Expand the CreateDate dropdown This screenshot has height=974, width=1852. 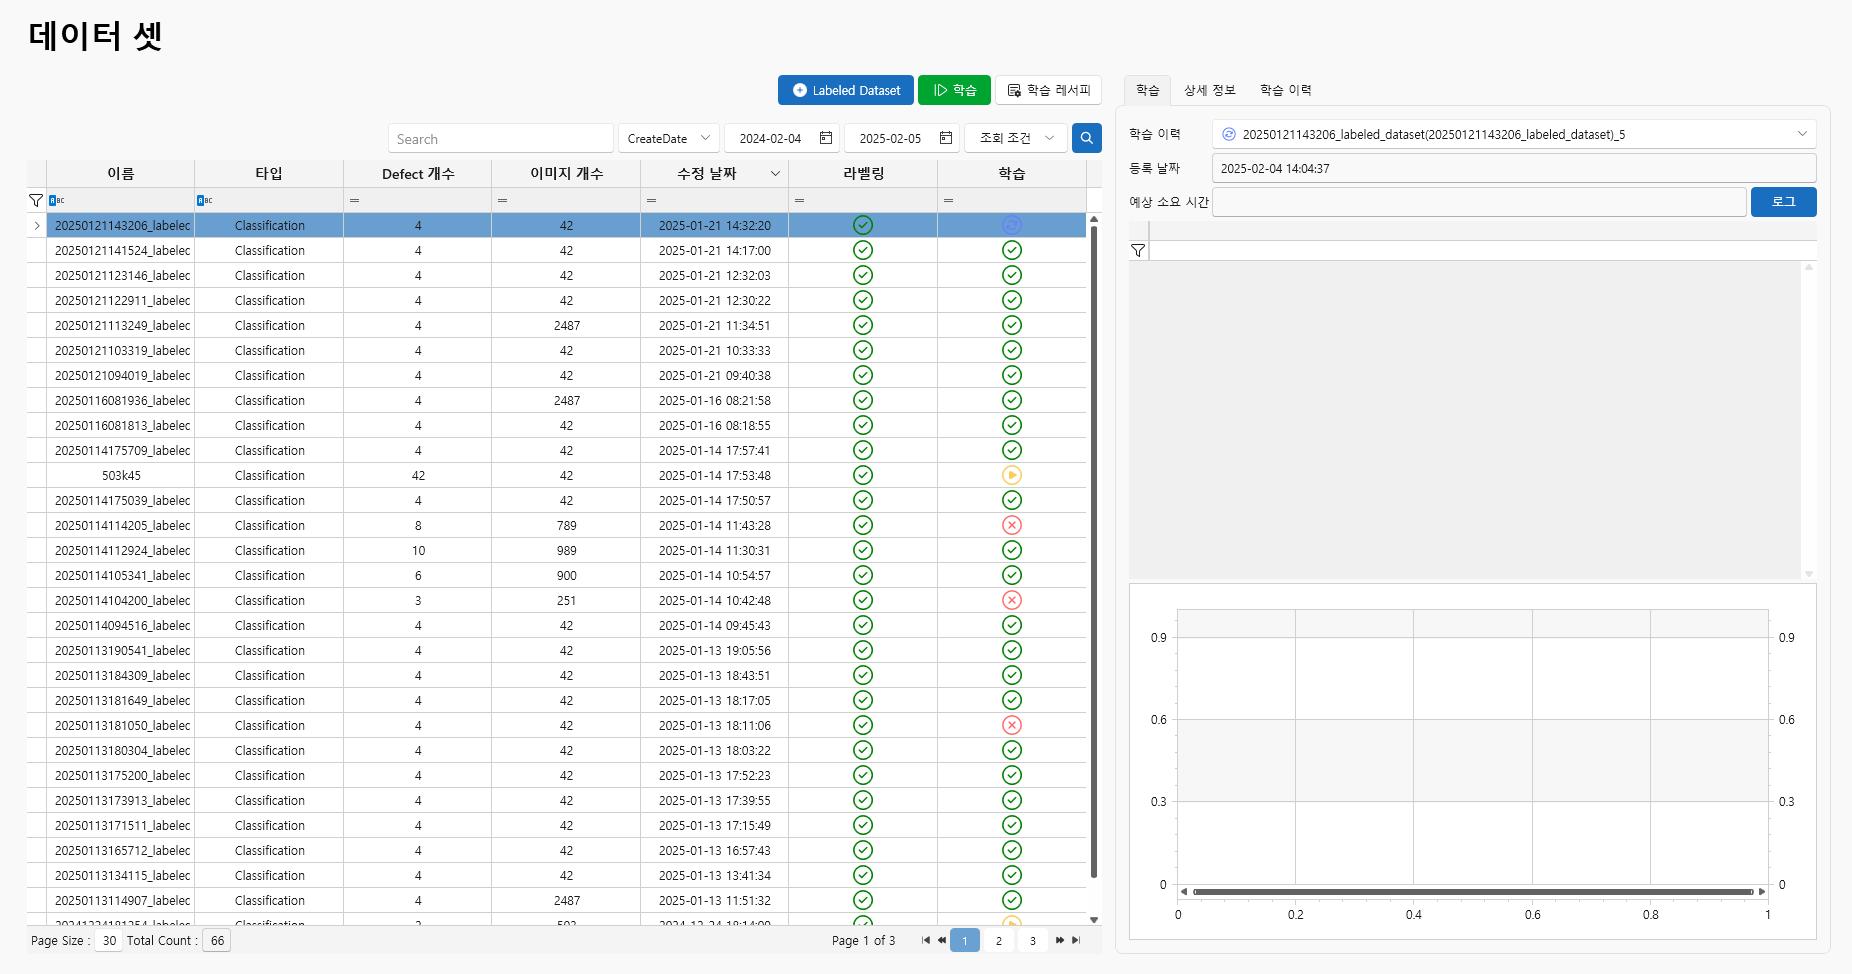[x=705, y=138]
